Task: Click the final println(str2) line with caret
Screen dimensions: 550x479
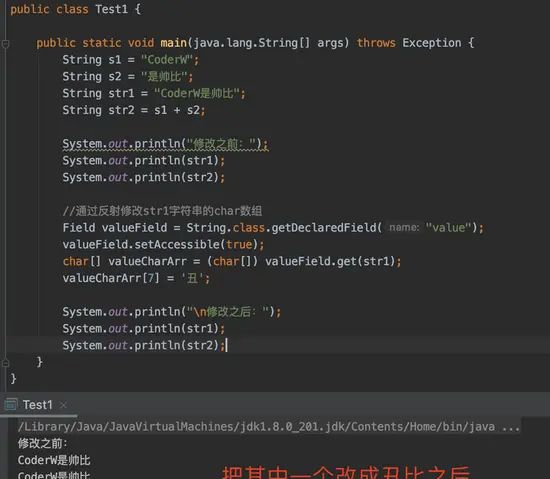Action: point(144,345)
